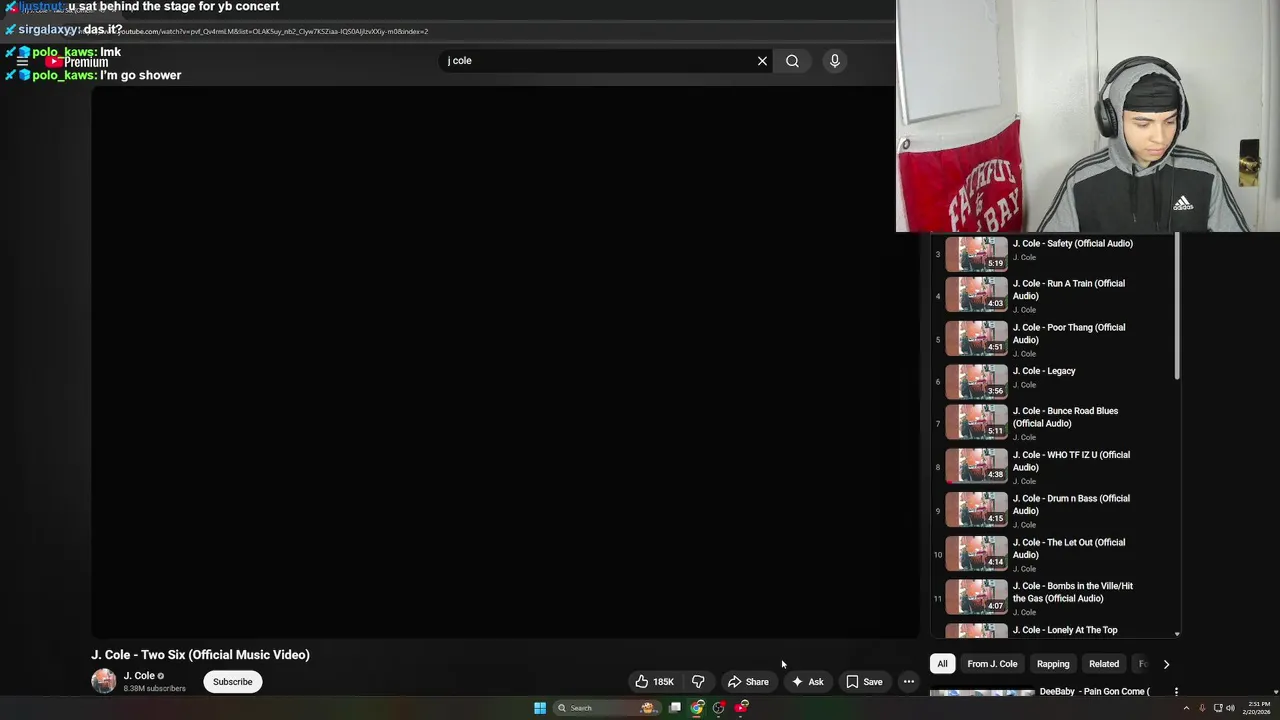This screenshot has width=1280, height=720.
Task: Open options menu for DeeBaby video
Action: [1176, 692]
